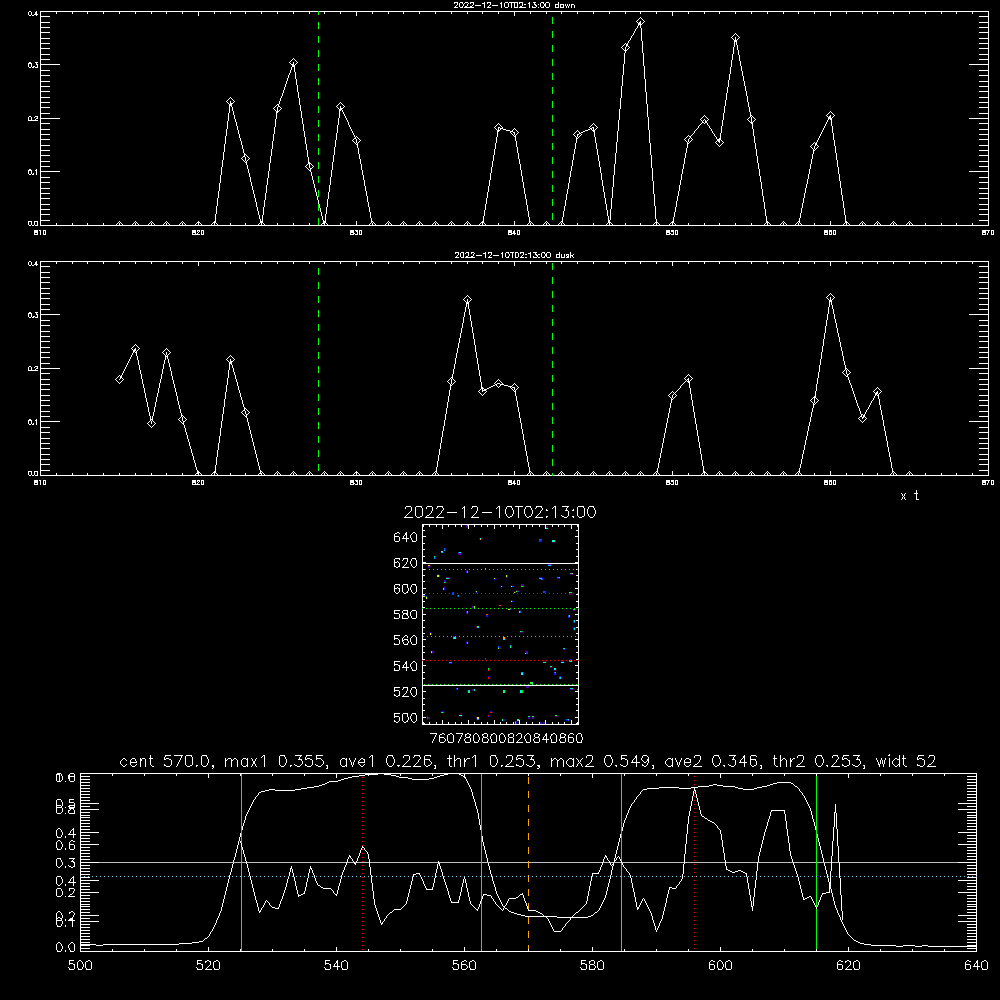Click the green vertical line near 585 in the bottom plot

point(621,861)
